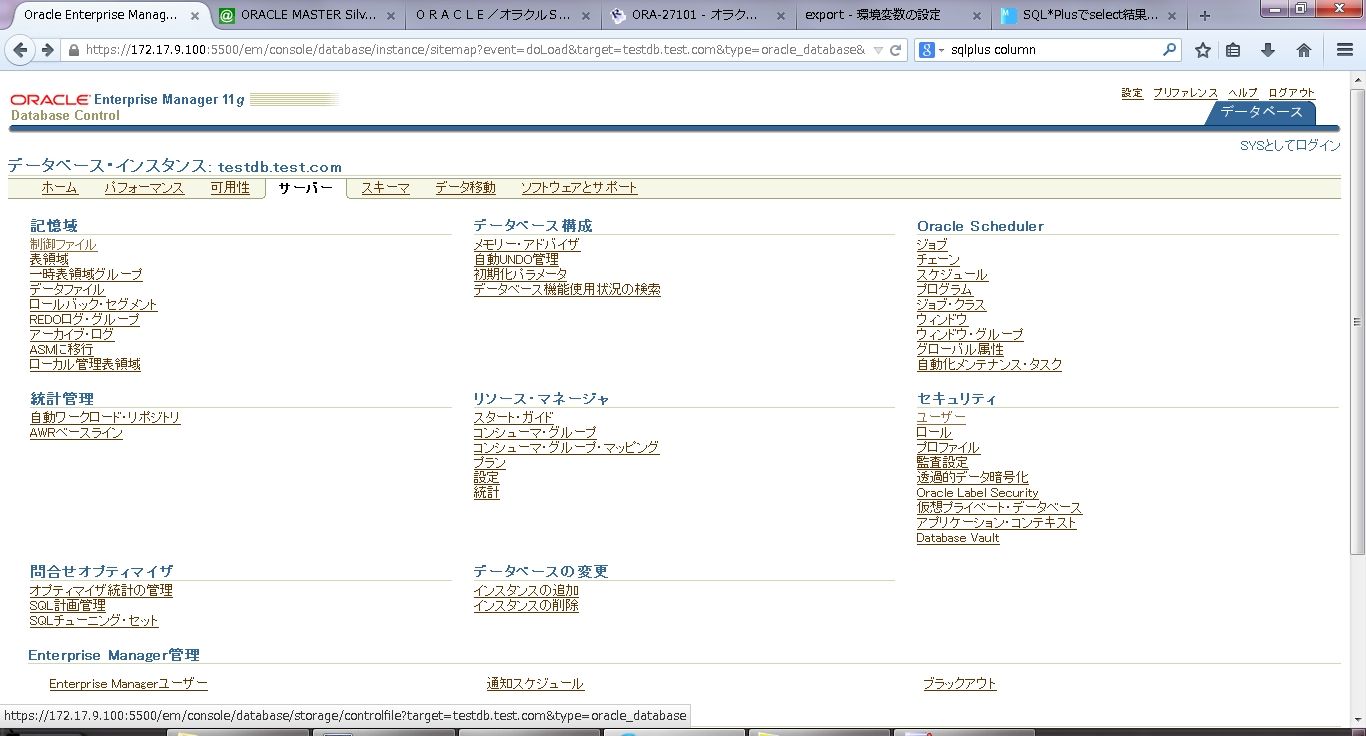1366x736 pixels.
Task: Go back with the browser back arrow
Action: point(20,50)
